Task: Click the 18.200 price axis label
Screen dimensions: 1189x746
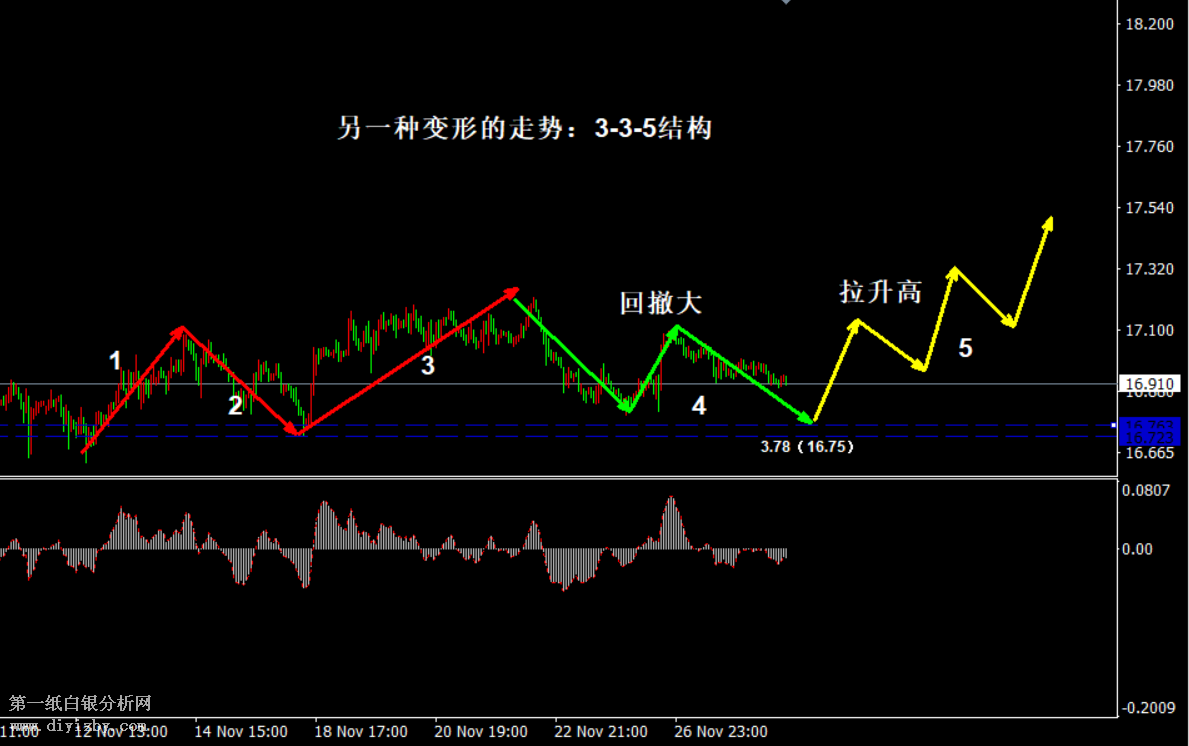Action: [1149, 24]
